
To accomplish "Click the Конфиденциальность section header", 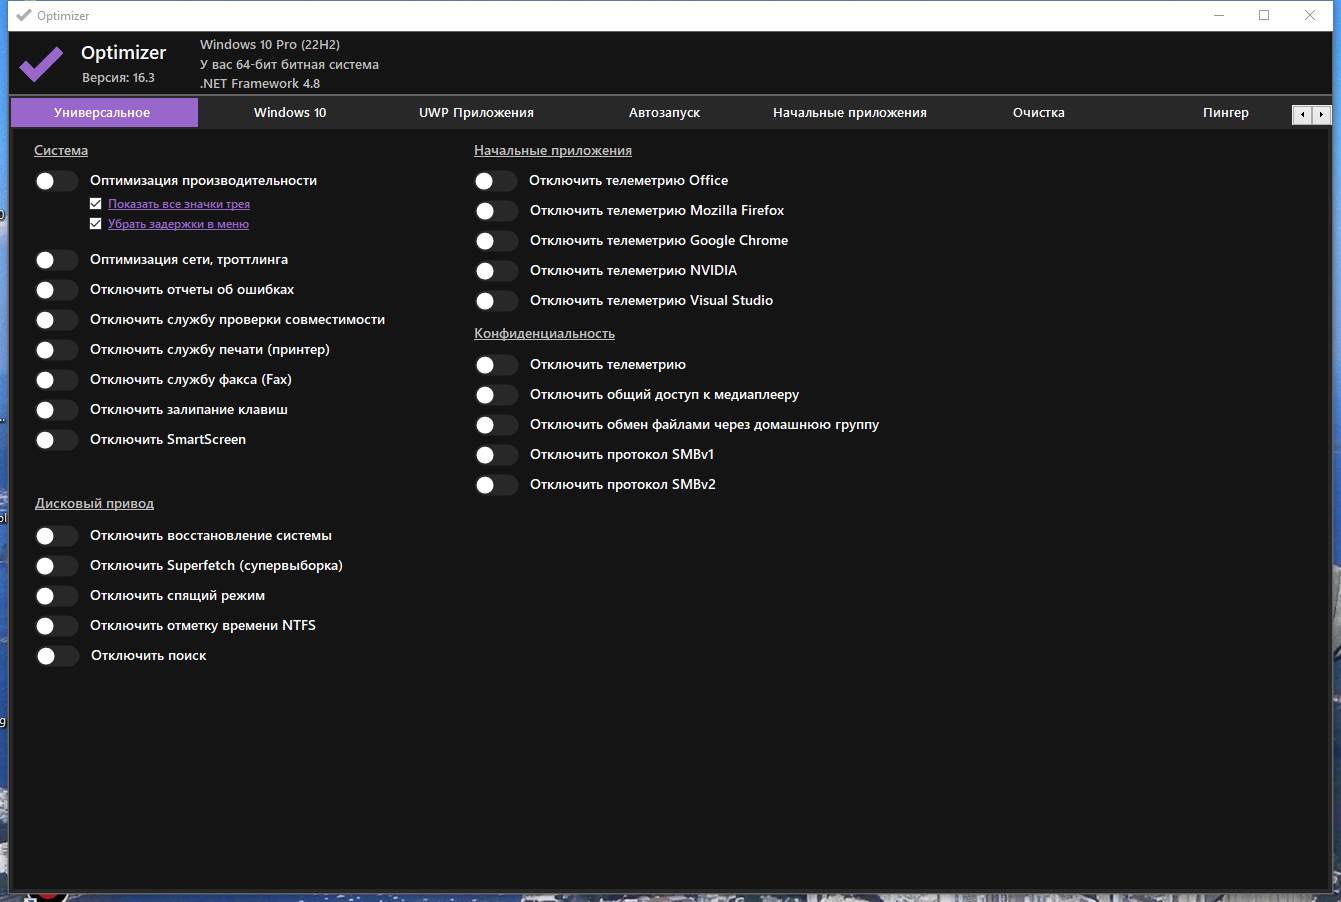I will click(x=544, y=334).
